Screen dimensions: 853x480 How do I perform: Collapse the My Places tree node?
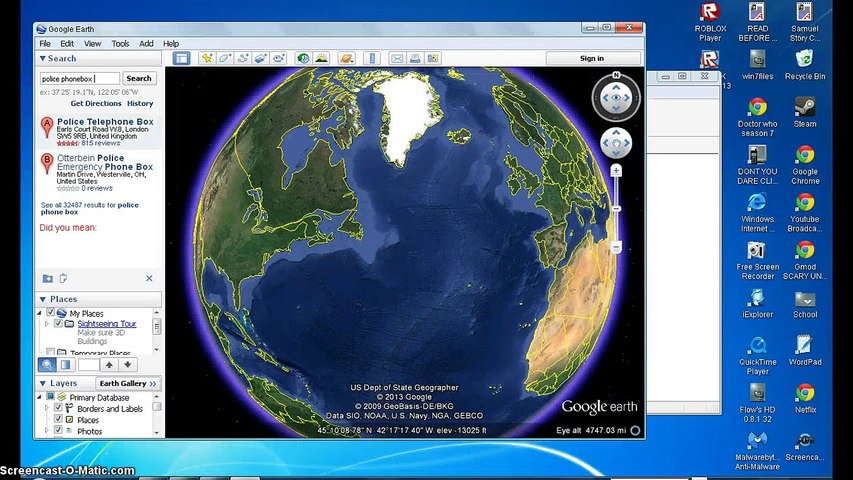[x=40, y=313]
